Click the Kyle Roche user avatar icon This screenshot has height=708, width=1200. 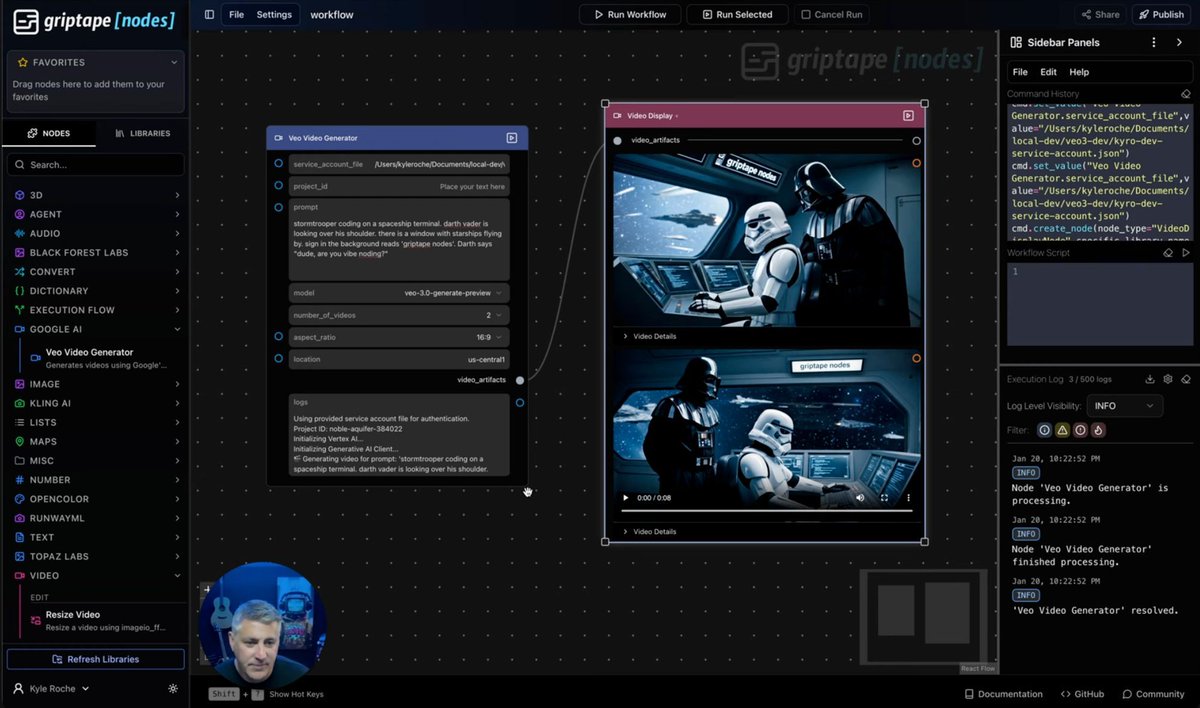18,689
